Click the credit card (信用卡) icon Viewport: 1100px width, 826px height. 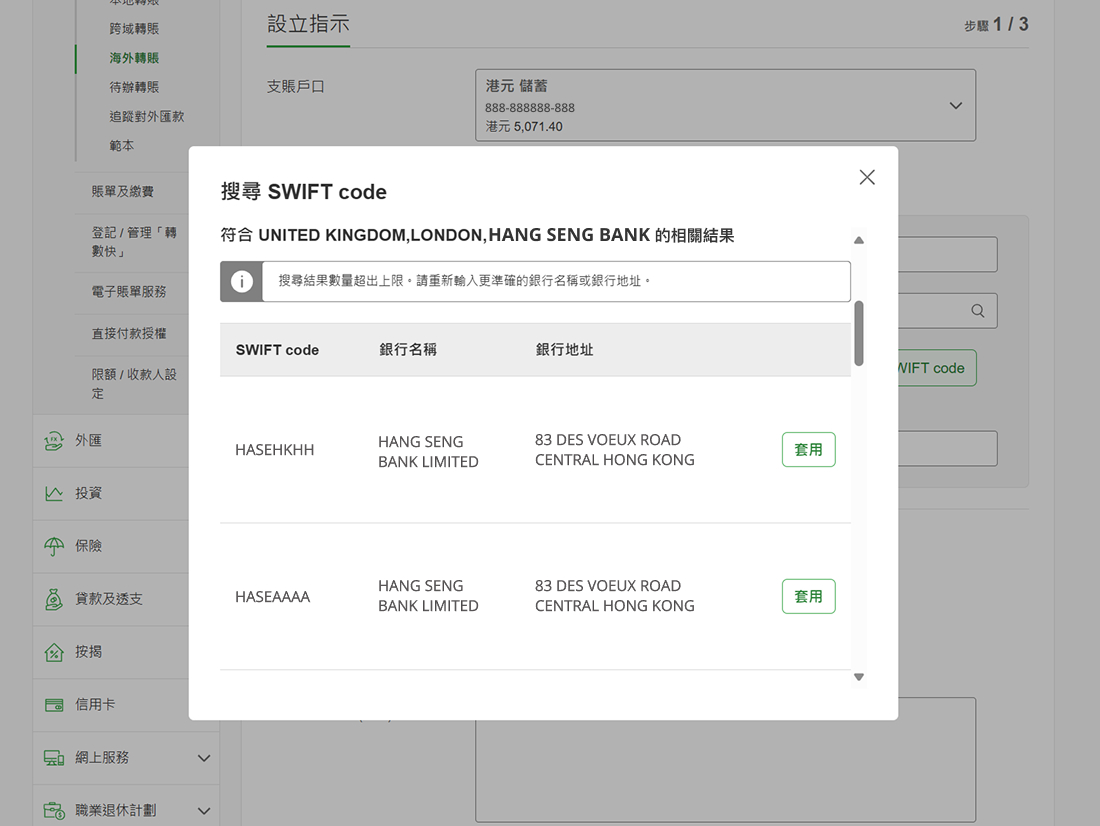point(54,705)
